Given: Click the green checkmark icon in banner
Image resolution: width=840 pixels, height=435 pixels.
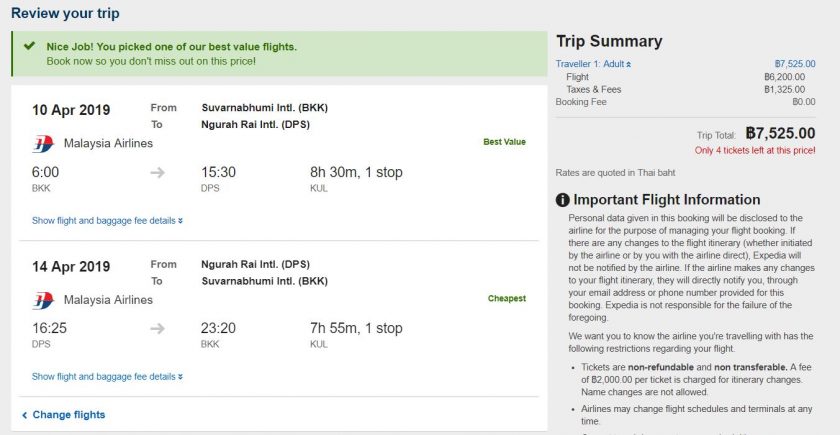Looking at the screenshot, I should 29,46.
